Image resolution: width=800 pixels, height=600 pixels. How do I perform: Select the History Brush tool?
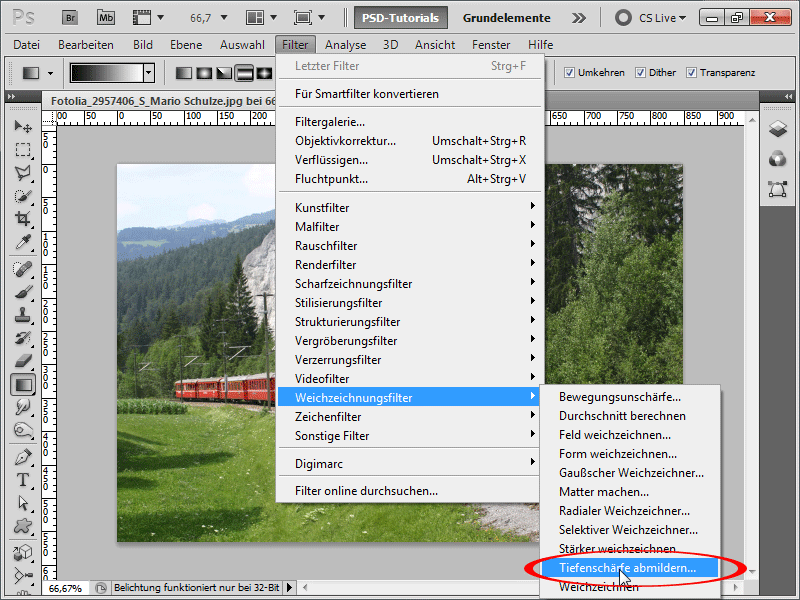[x=22, y=338]
